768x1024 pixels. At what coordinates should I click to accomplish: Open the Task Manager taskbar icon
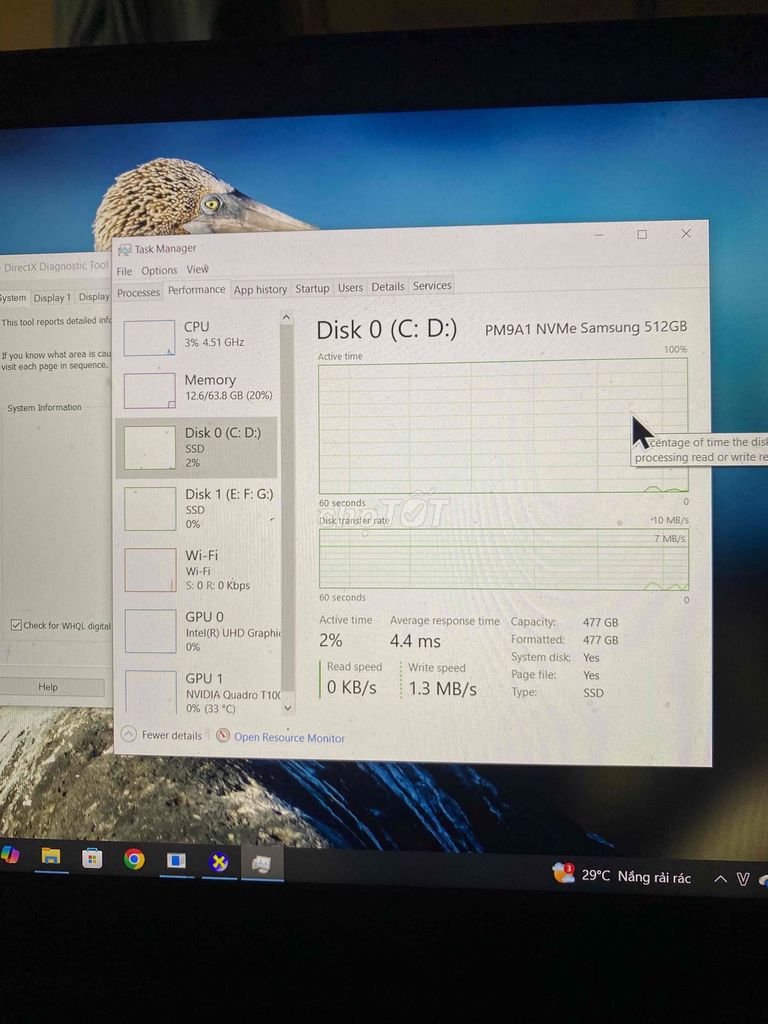click(262, 863)
